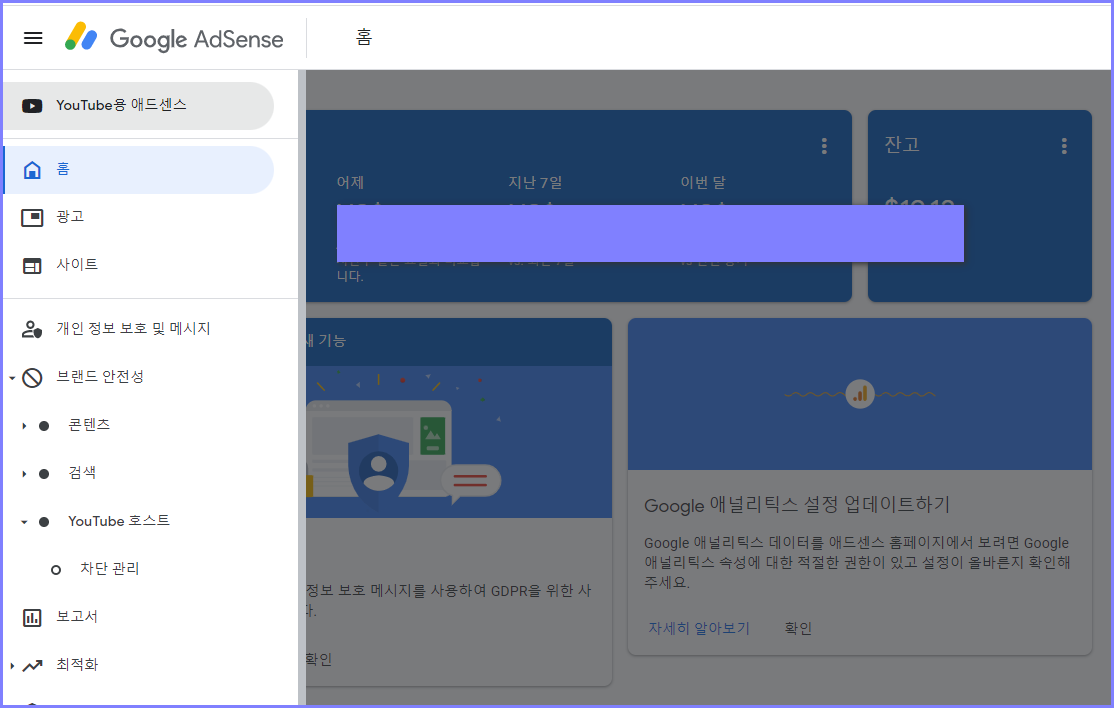Click the sidebar vertical scrollbar
1114x708 pixels.
point(302,387)
